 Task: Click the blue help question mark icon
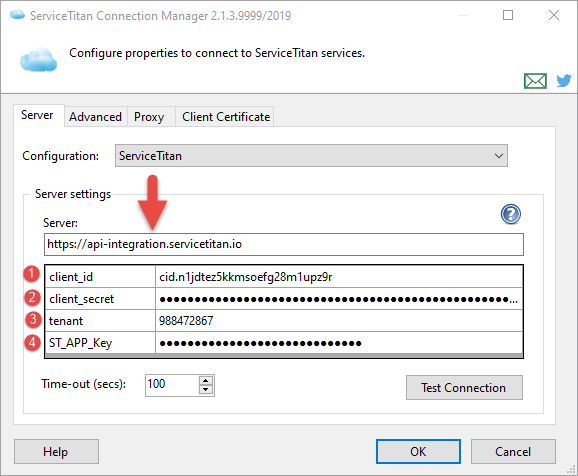click(511, 214)
